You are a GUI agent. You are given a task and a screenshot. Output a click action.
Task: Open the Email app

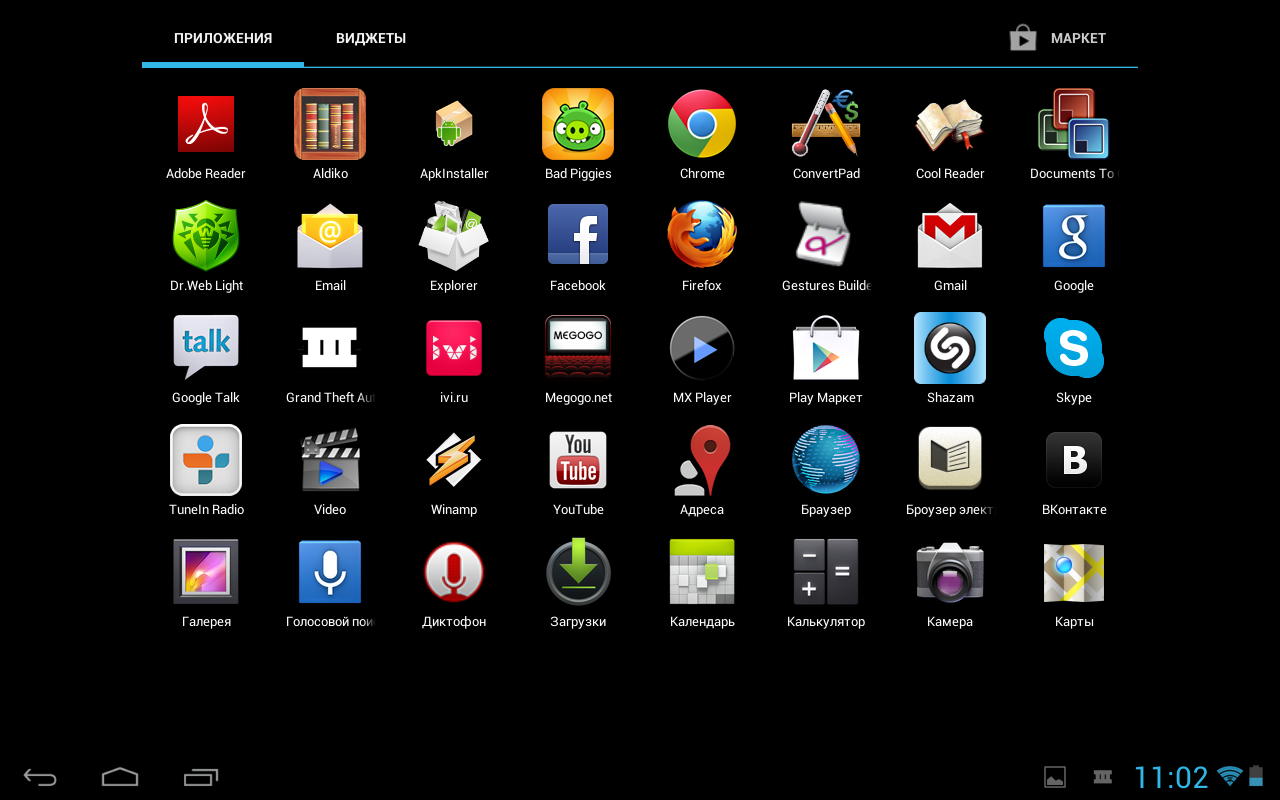tap(330, 236)
